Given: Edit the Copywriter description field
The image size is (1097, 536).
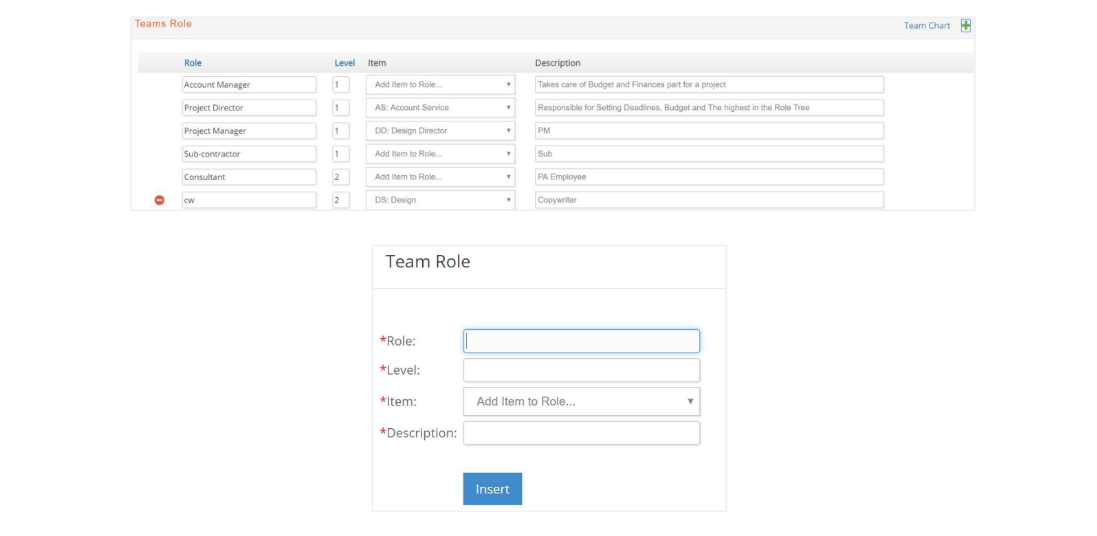Looking at the screenshot, I should coord(709,200).
